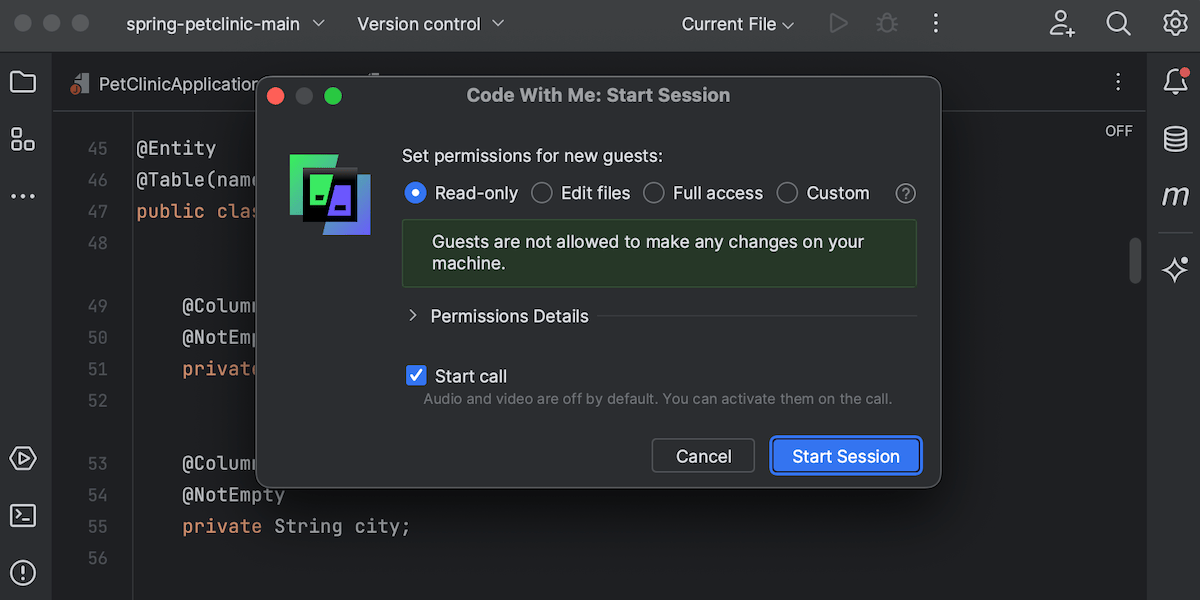The height and width of the screenshot is (600, 1200).
Task: Open the Maven tool window
Action: coord(1176,196)
